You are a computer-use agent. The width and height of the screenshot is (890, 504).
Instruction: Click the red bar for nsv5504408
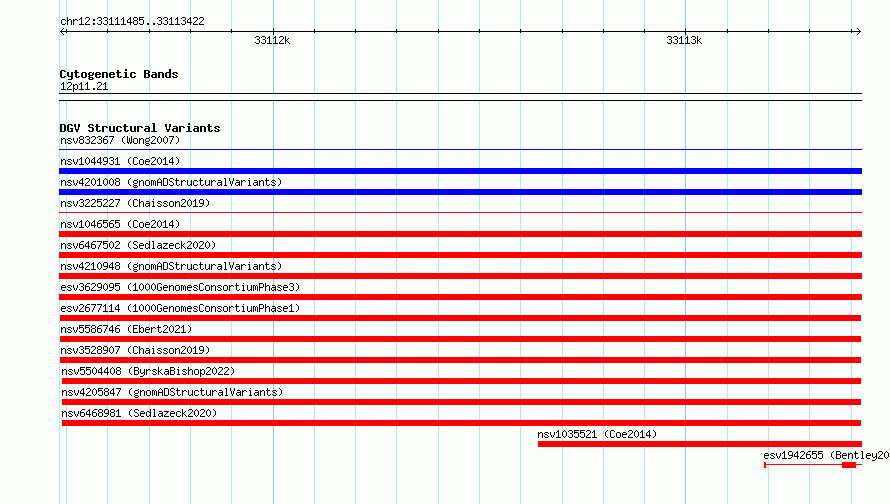(461, 381)
